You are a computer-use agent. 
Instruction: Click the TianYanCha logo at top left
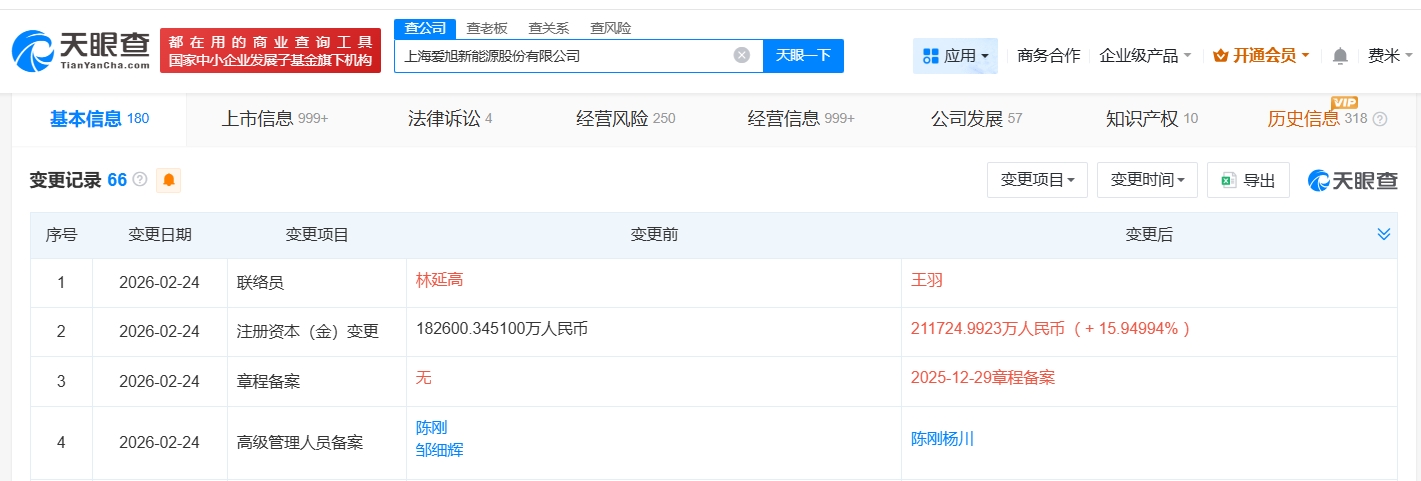click(x=80, y=50)
